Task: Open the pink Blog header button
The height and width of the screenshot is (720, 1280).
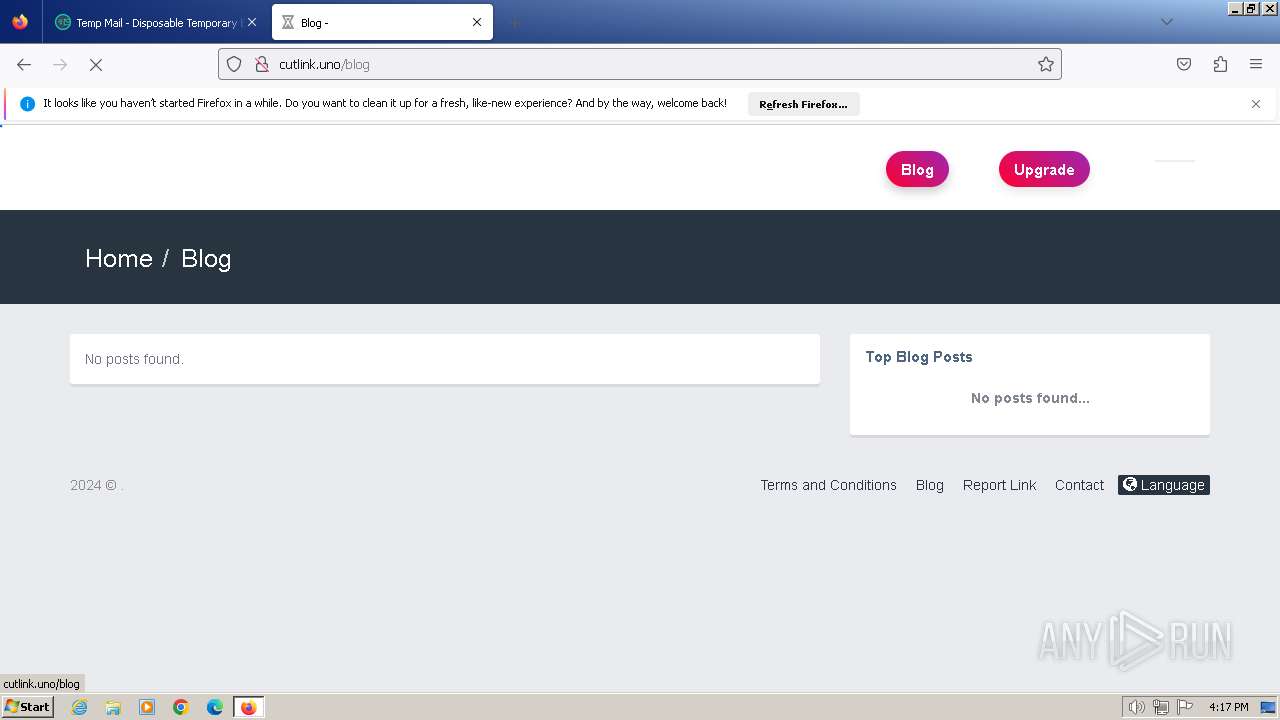Action: point(917,170)
